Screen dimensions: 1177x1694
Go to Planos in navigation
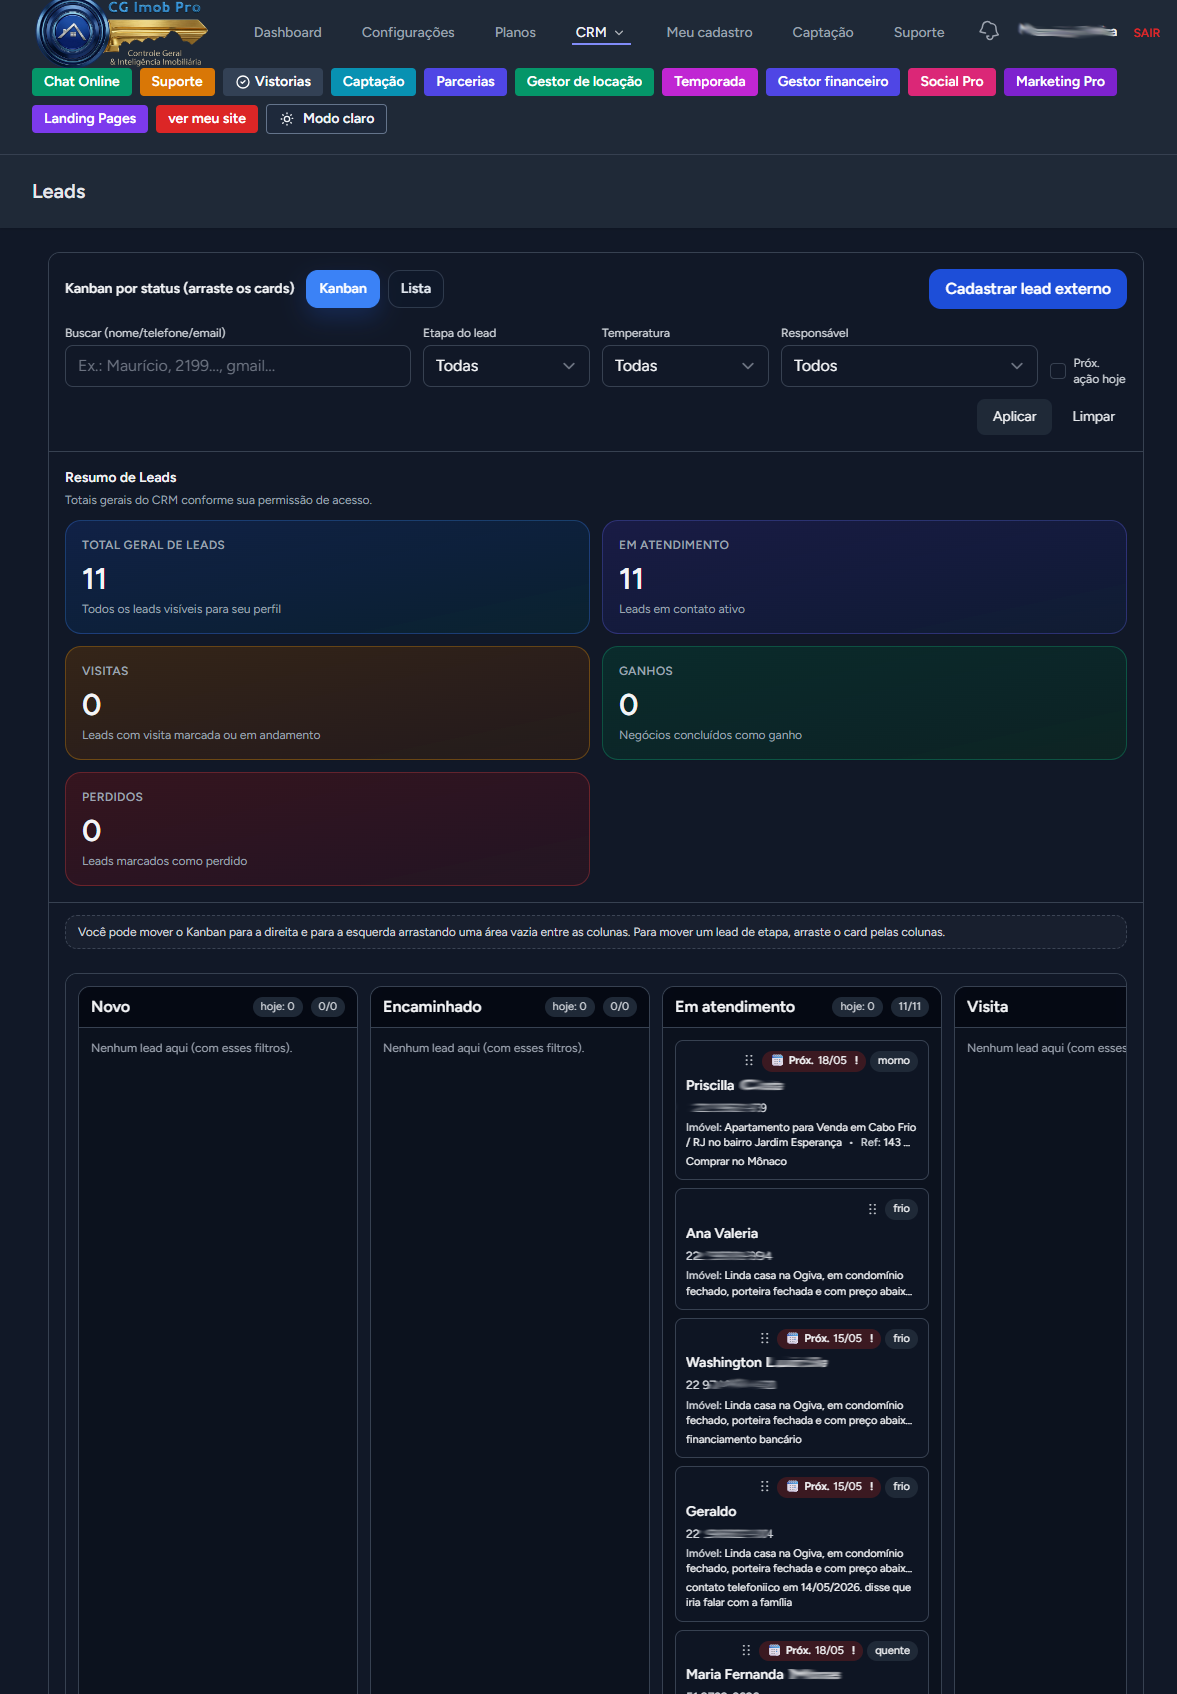tap(515, 32)
